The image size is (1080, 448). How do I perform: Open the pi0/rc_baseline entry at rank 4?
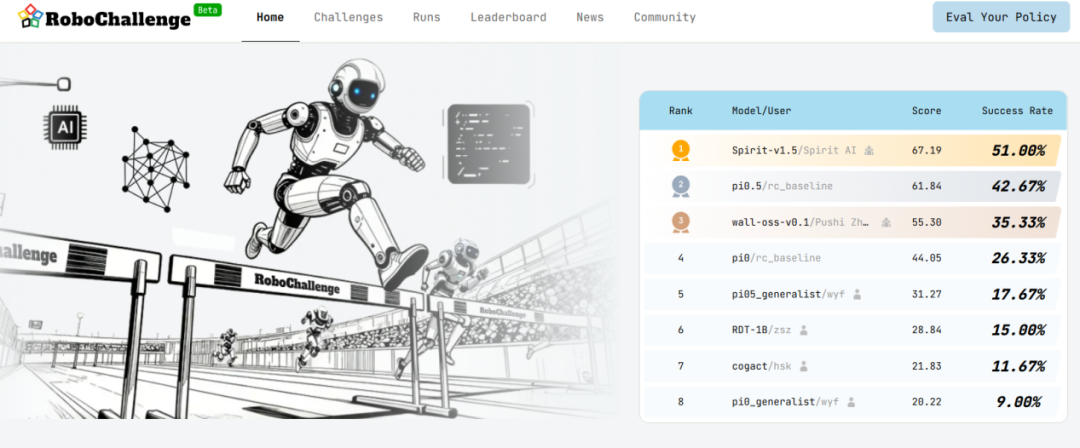tap(776, 258)
